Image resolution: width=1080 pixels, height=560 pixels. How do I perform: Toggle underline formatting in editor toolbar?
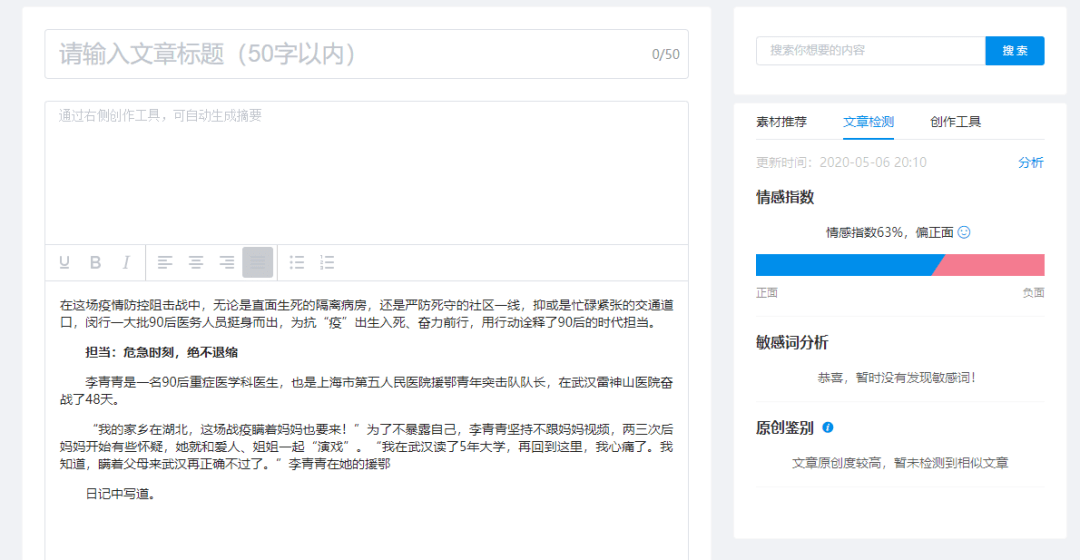(64, 262)
